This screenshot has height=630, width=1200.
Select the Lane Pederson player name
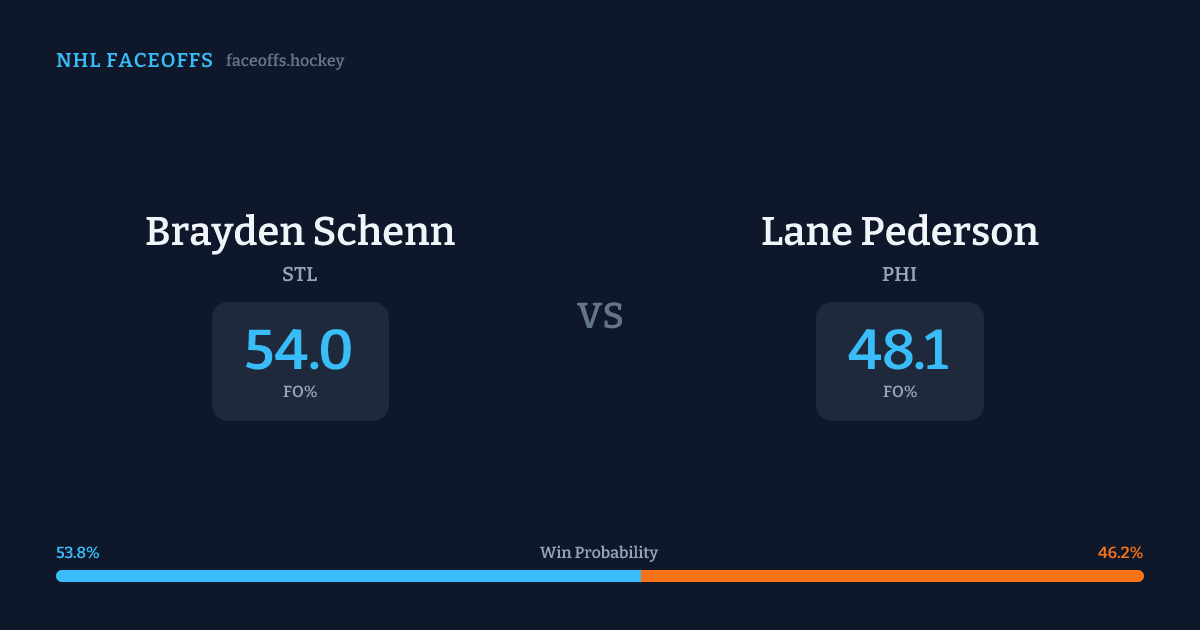[x=900, y=232]
